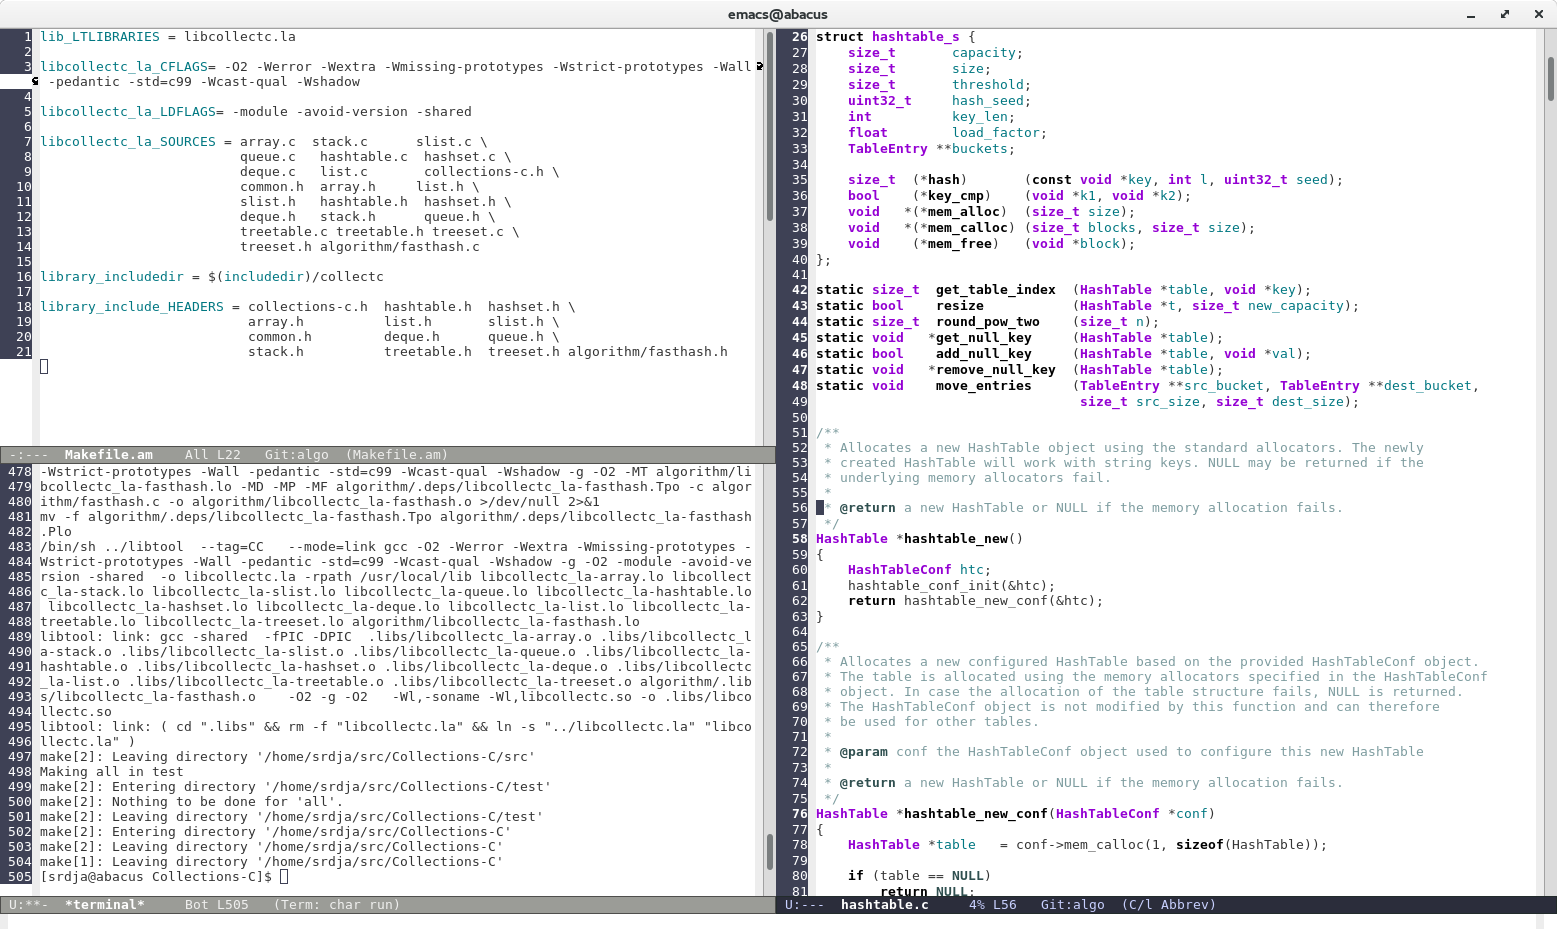Click Git:algo in the hashtable.c mode line
Image resolution: width=1557 pixels, height=929 pixels.
(x=1072, y=904)
